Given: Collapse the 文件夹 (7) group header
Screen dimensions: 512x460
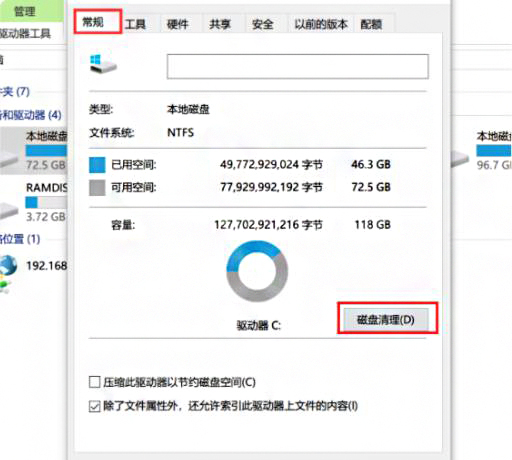Looking at the screenshot, I should tap(15, 91).
